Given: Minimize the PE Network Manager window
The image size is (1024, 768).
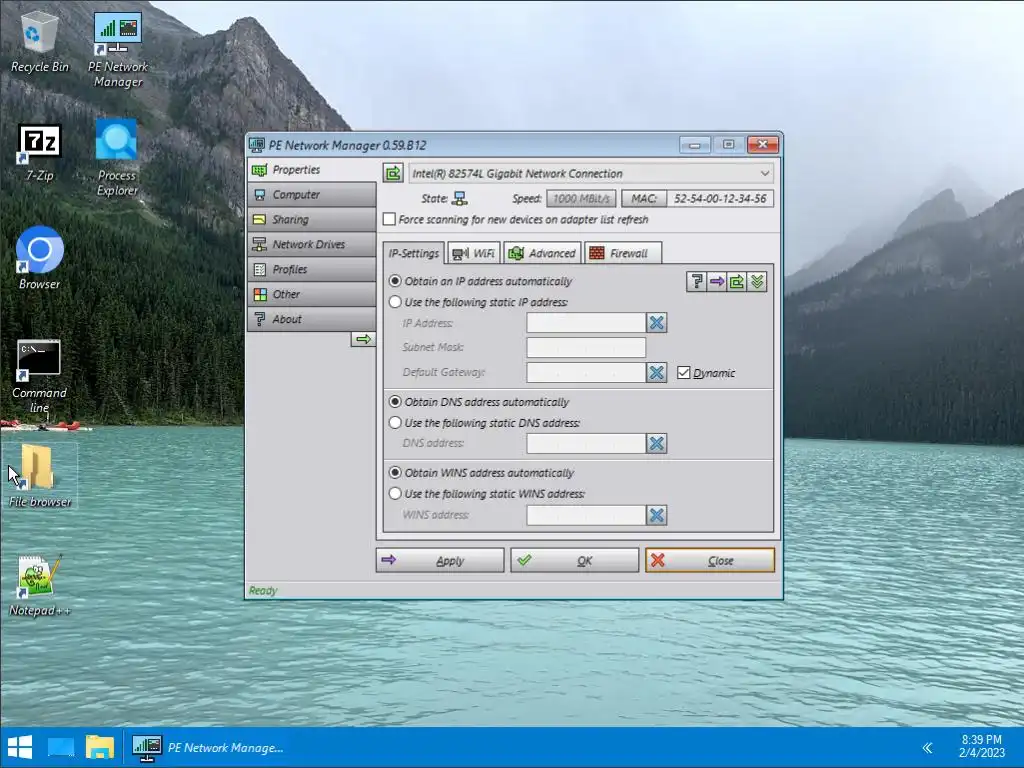Looking at the screenshot, I should click(695, 144).
